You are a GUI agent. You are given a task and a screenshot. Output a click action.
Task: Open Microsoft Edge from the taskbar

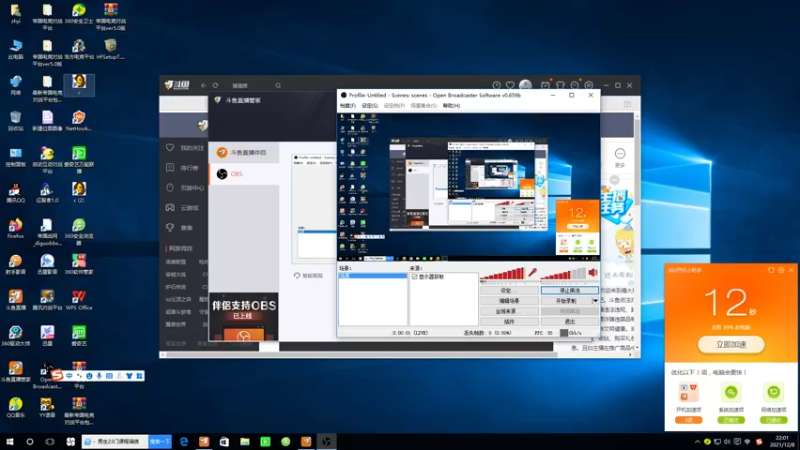(184, 441)
